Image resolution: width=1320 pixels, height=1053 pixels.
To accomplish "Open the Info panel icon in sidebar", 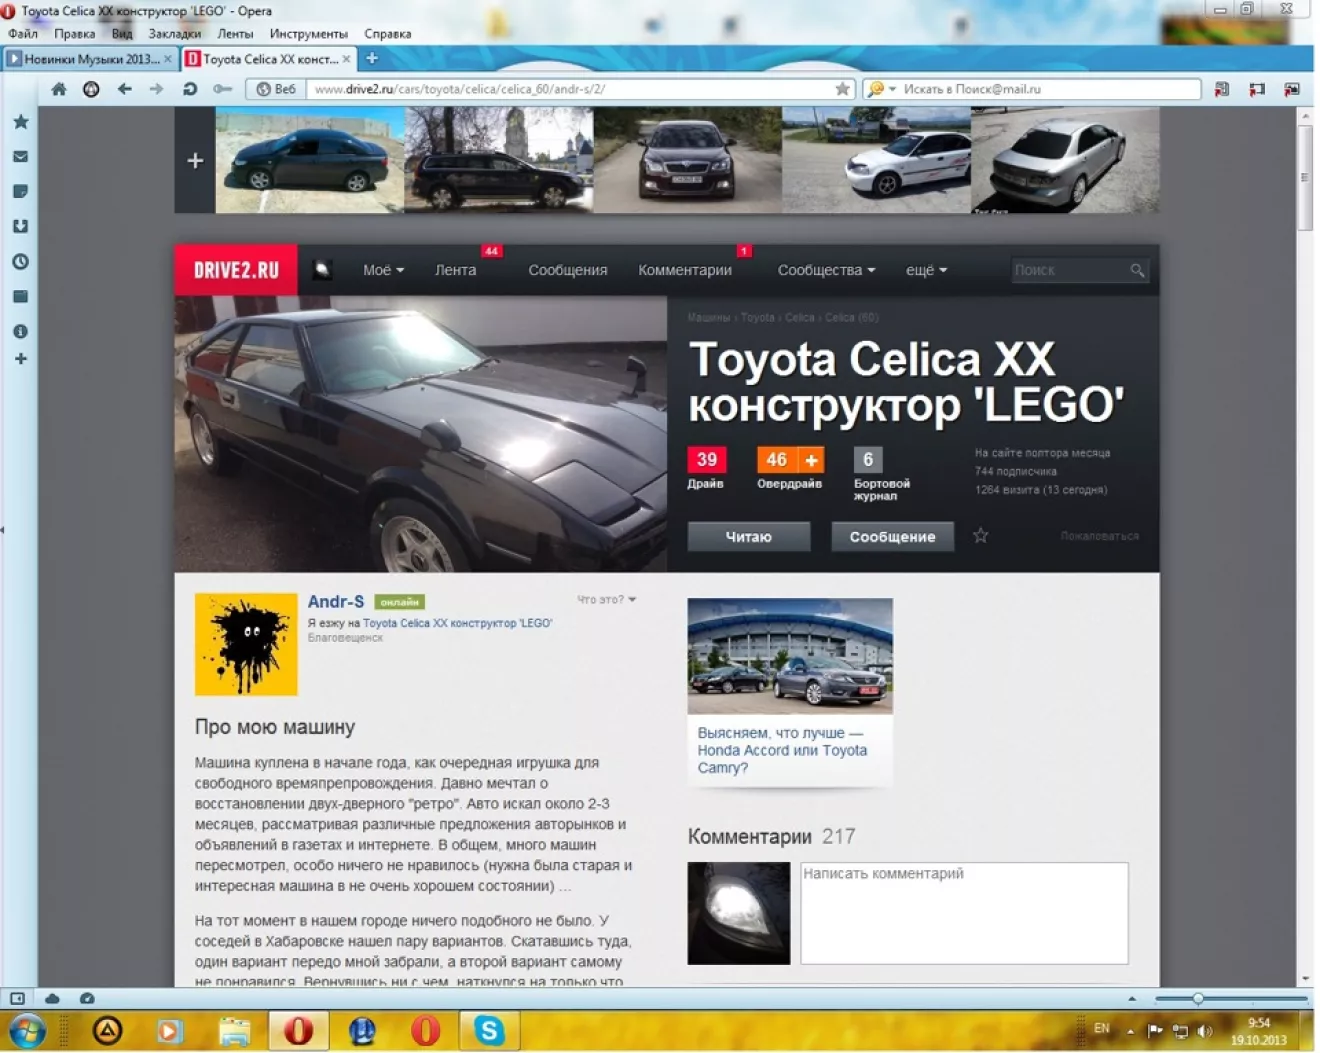I will point(20,331).
